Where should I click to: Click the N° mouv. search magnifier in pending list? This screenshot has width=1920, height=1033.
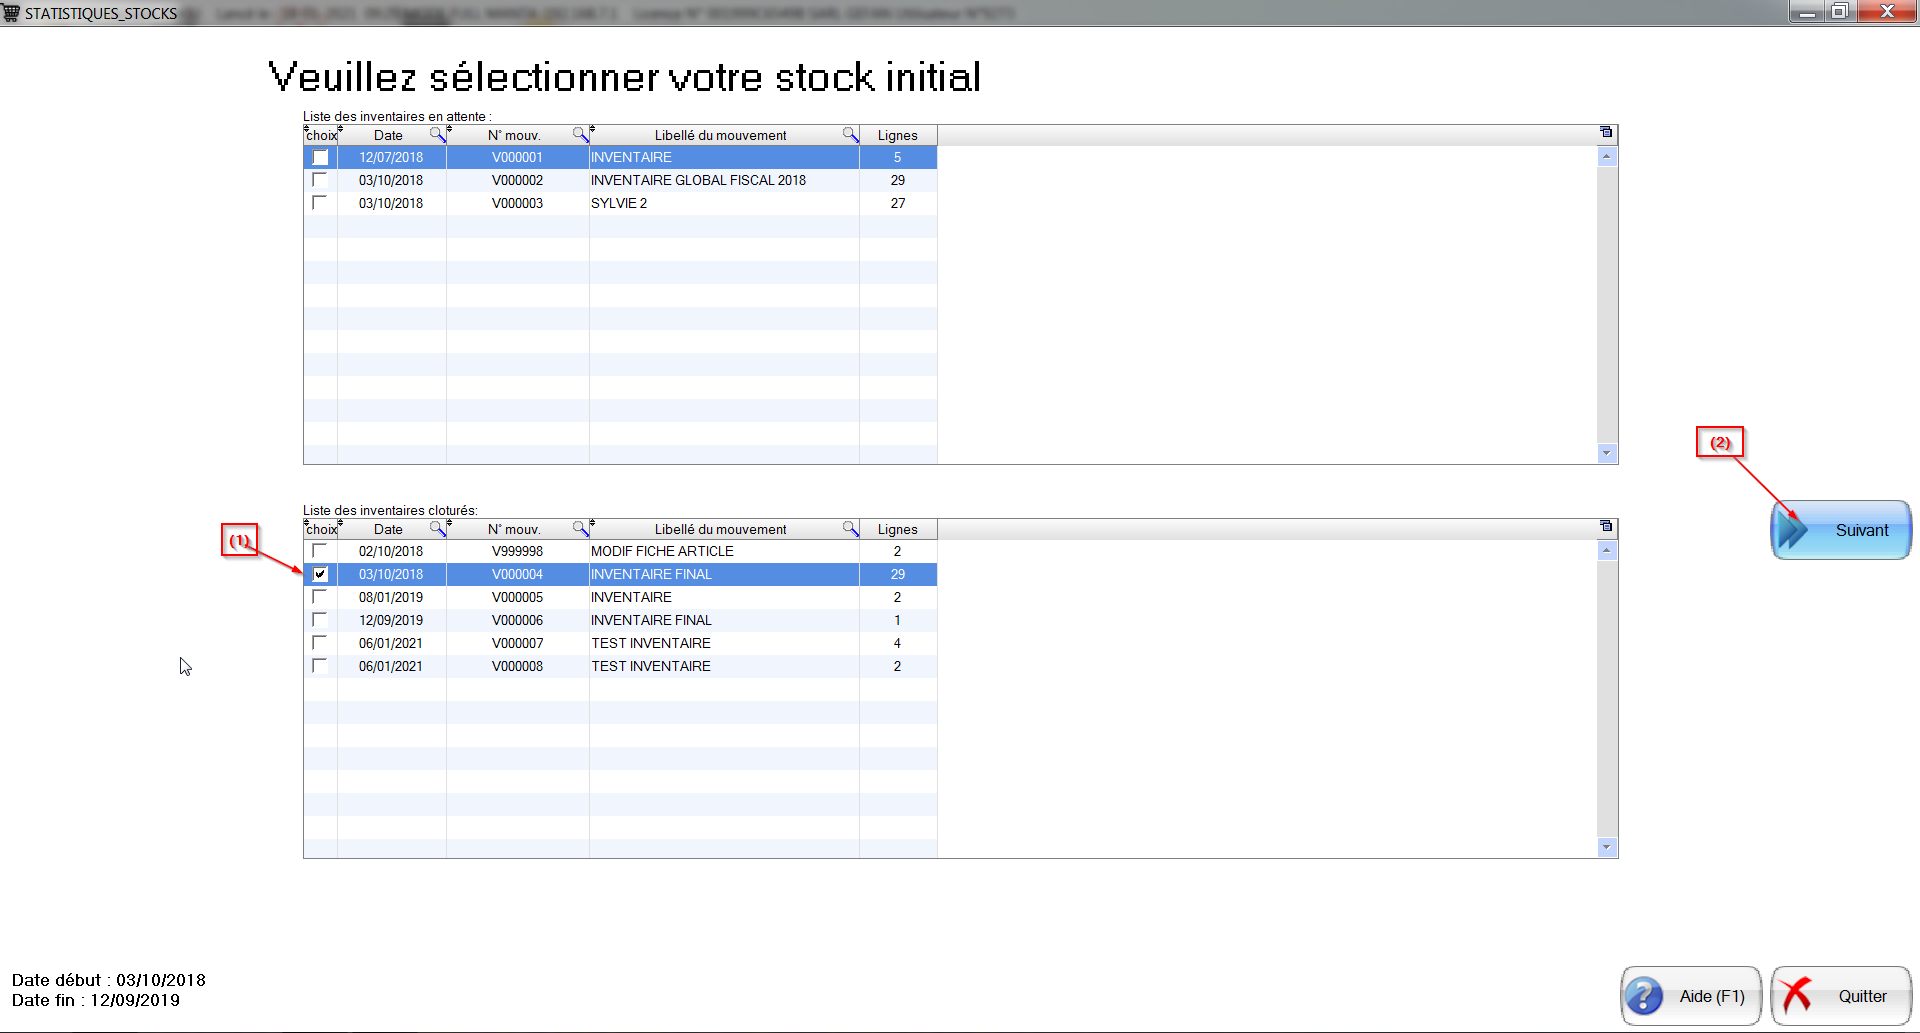point(580,134)
